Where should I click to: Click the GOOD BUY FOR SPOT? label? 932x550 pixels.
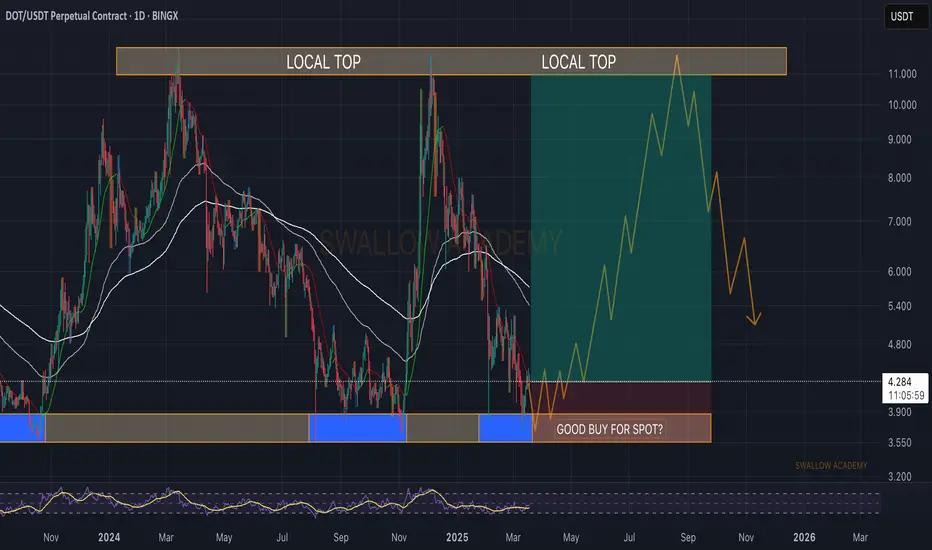[x=609, y=429]
